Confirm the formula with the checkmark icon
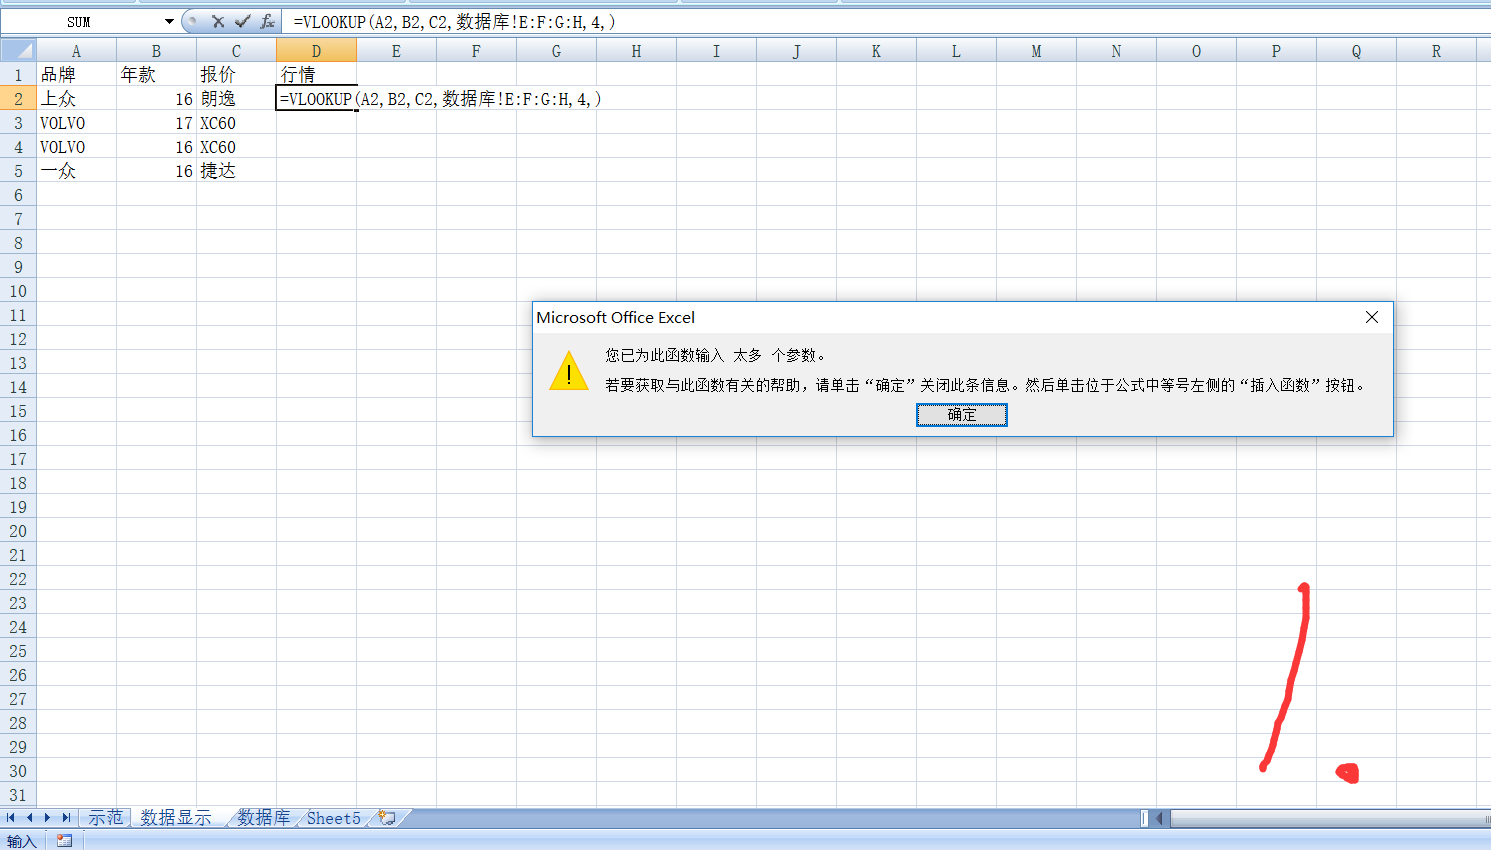1491x850 pixels. point(241,21)
